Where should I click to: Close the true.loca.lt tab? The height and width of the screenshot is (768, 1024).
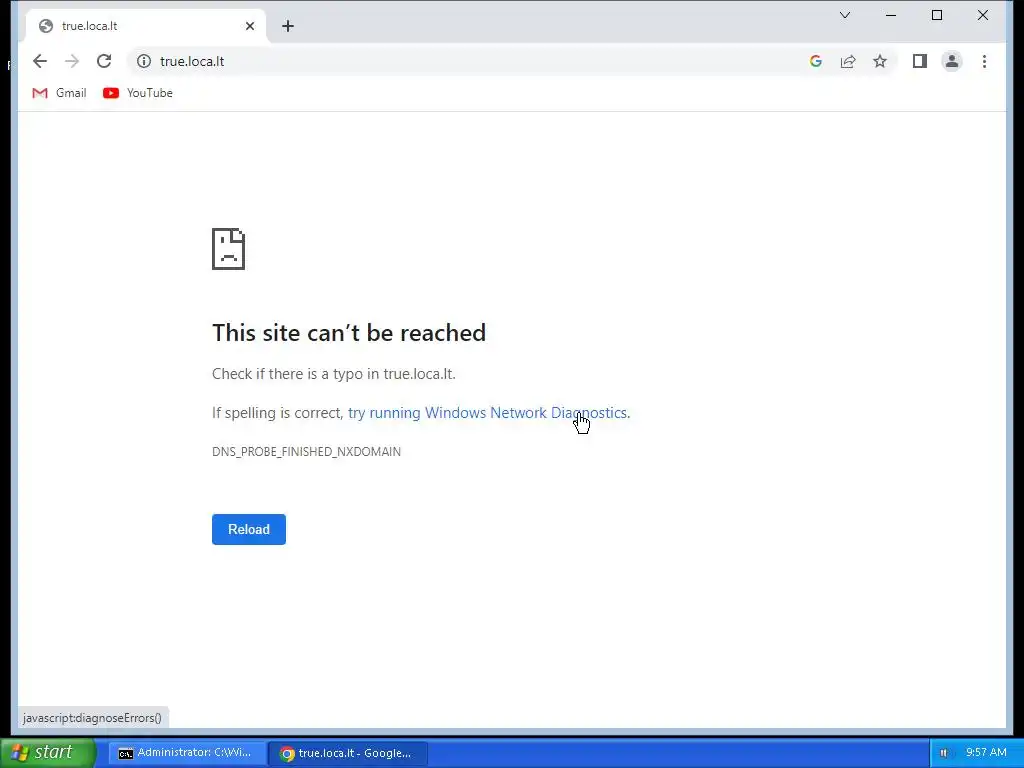click(249, 26)
